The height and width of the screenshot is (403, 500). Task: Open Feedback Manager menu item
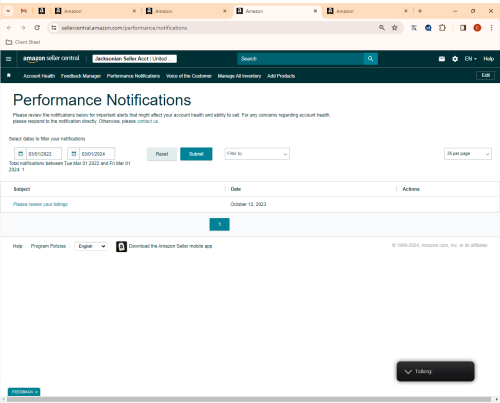click(81, 76)
